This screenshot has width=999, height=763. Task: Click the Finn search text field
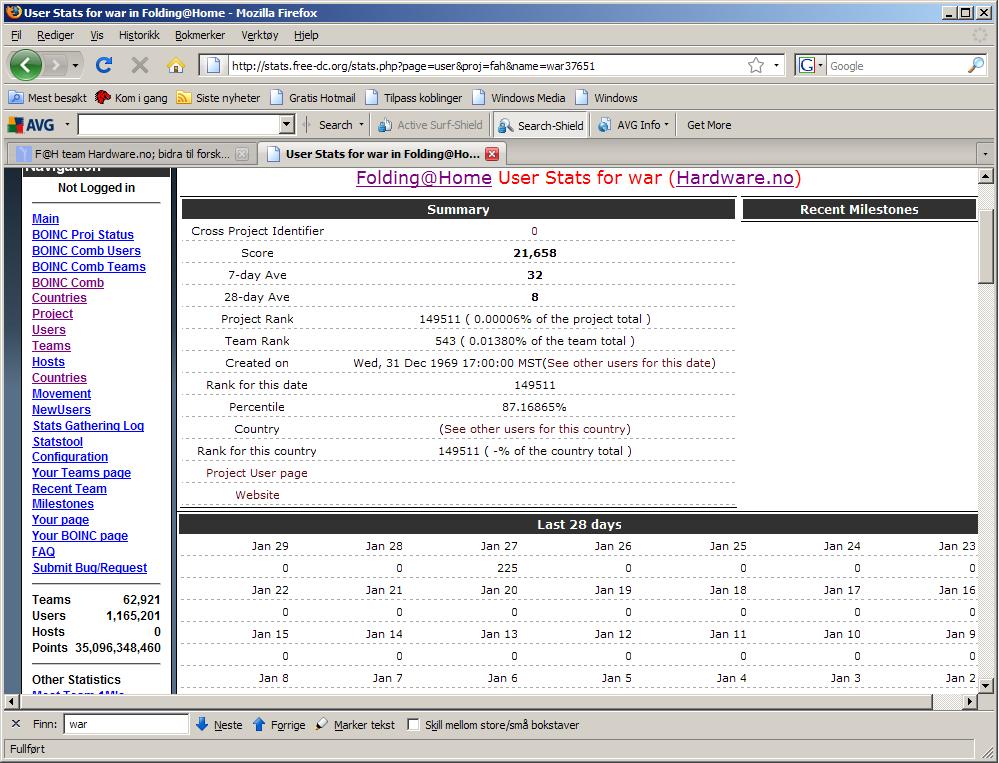pos(126,724)
